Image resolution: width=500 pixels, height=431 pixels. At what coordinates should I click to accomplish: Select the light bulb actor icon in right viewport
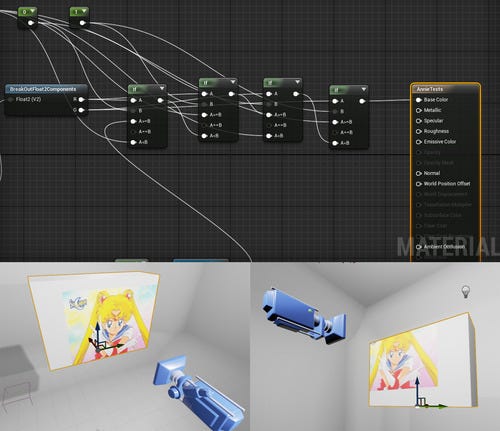465,292
